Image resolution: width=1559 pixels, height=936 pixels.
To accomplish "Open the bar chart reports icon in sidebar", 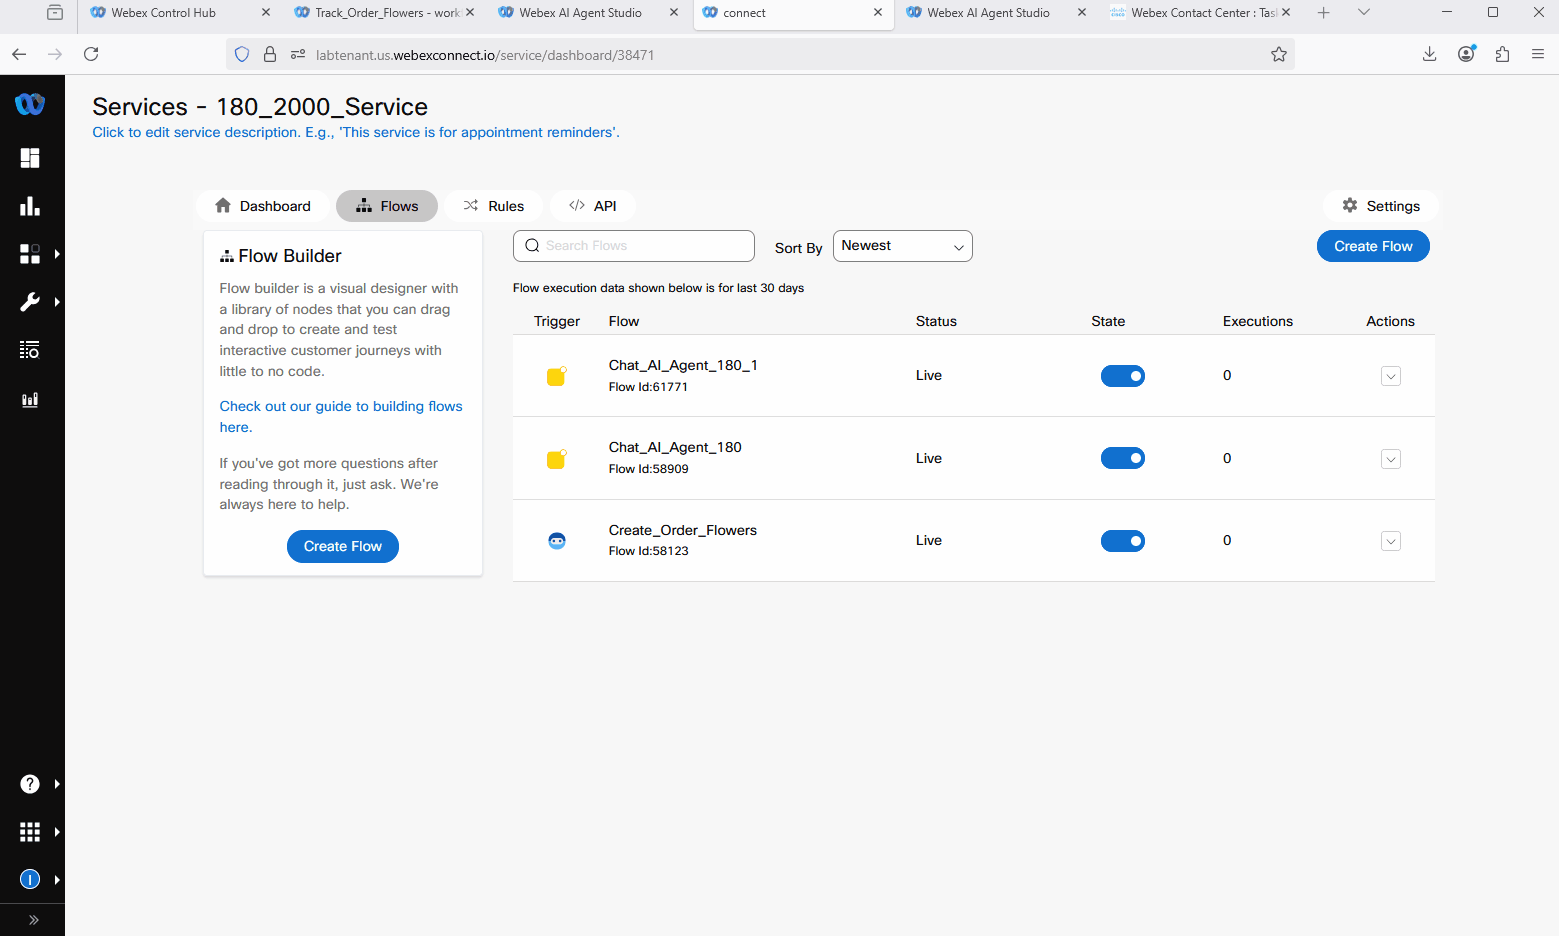I will tap(30, 206).
